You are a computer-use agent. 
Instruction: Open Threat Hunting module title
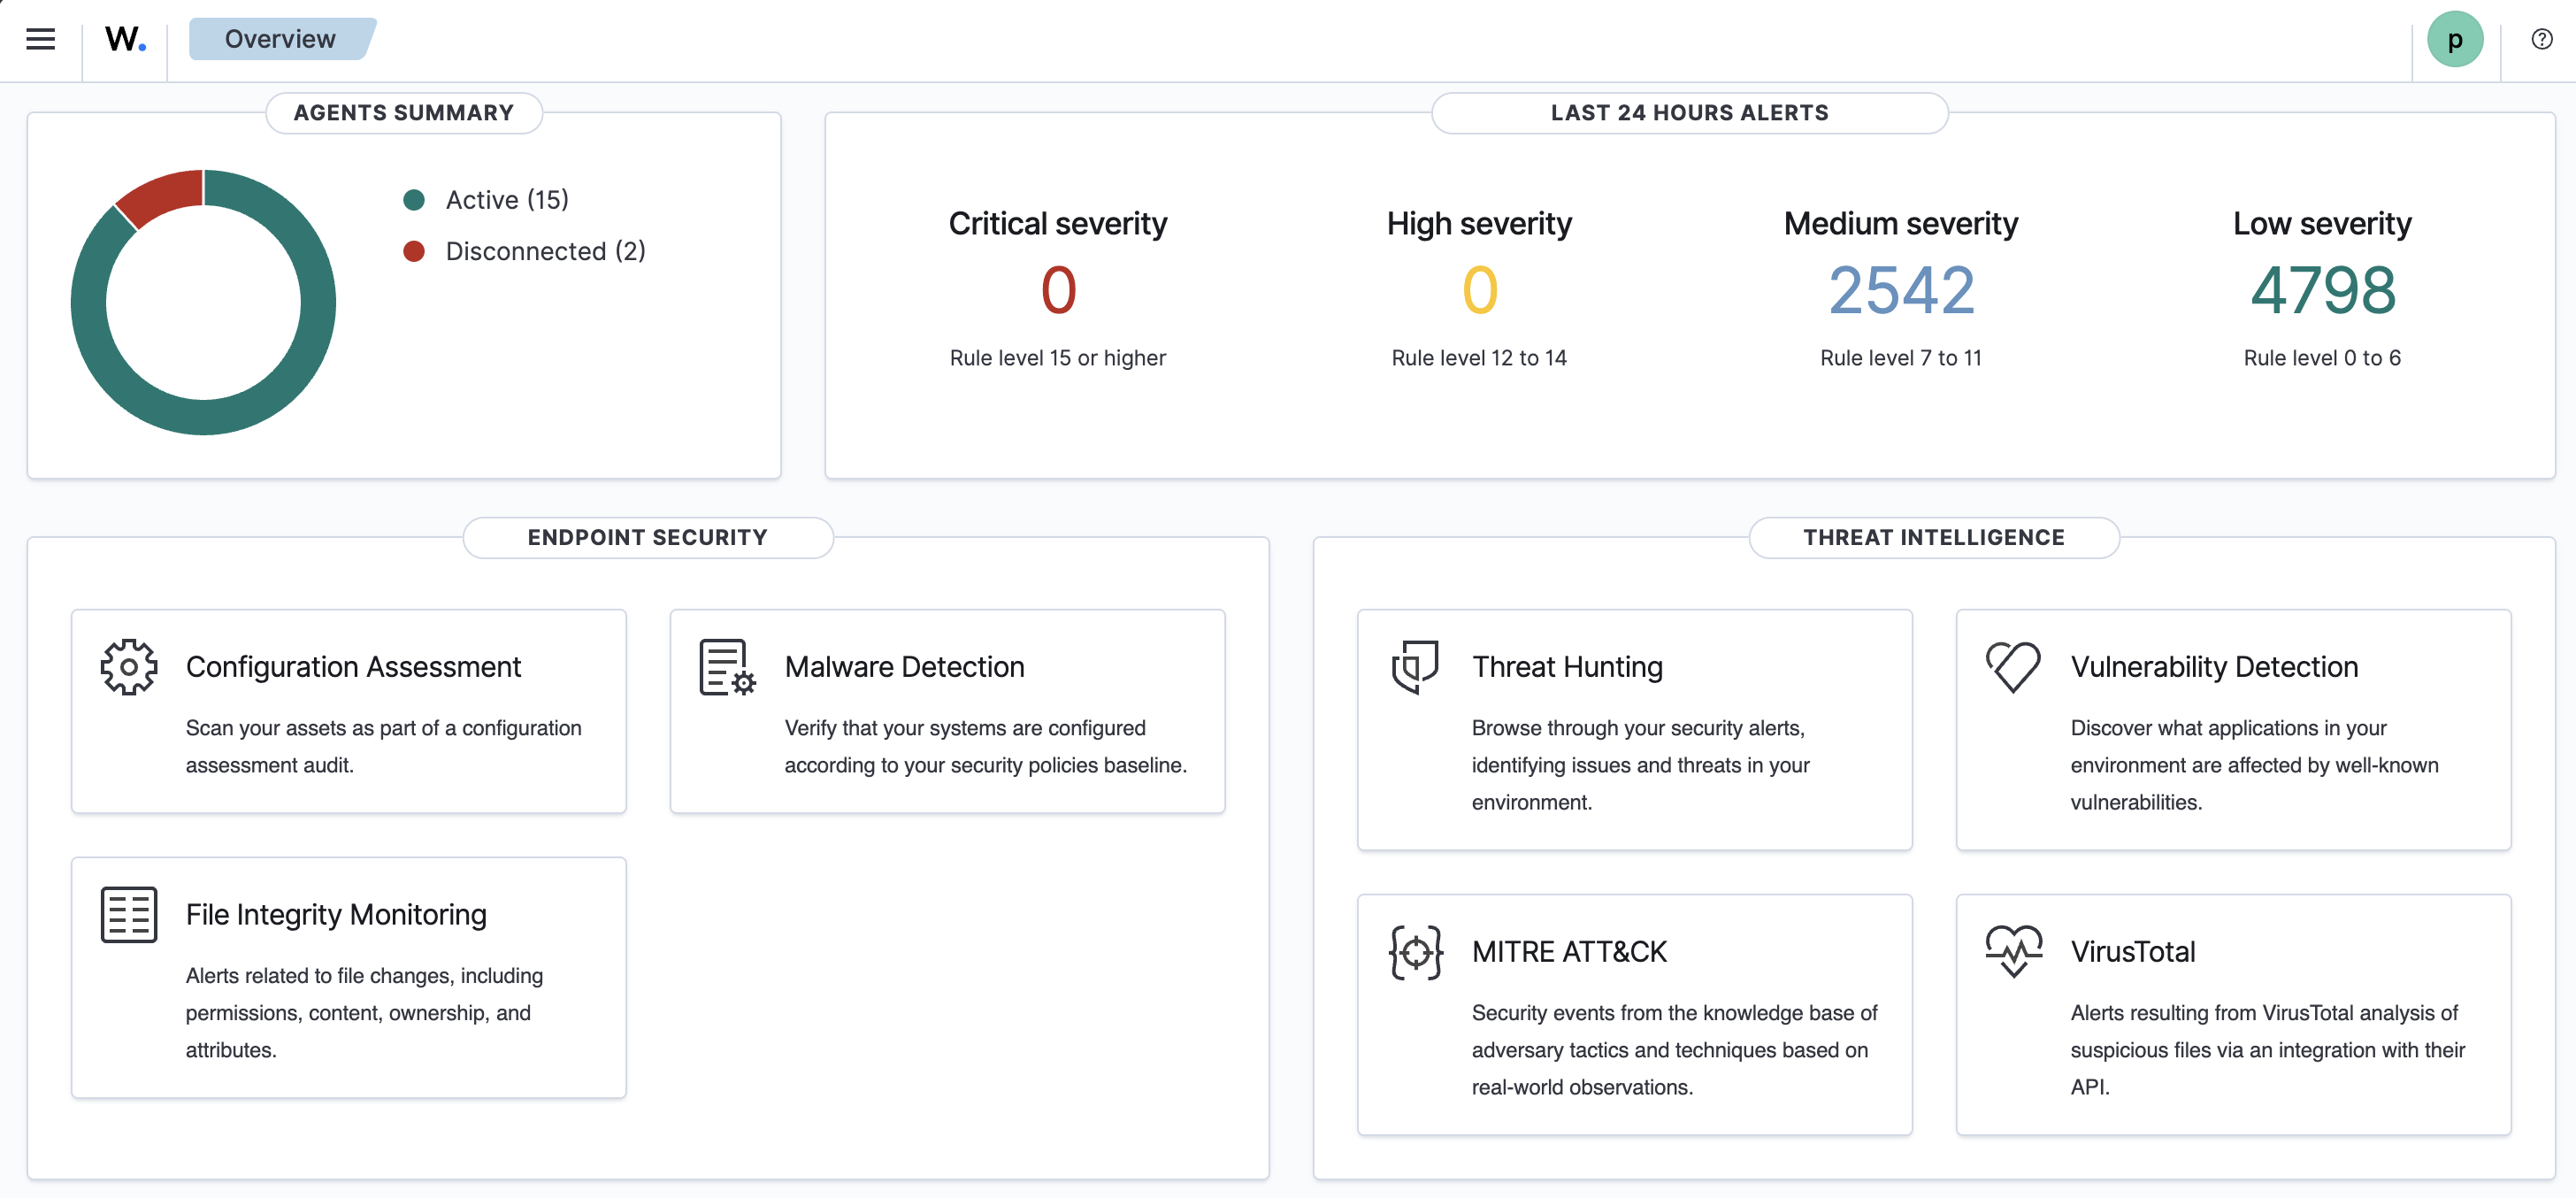click(x=1567, y=667)
